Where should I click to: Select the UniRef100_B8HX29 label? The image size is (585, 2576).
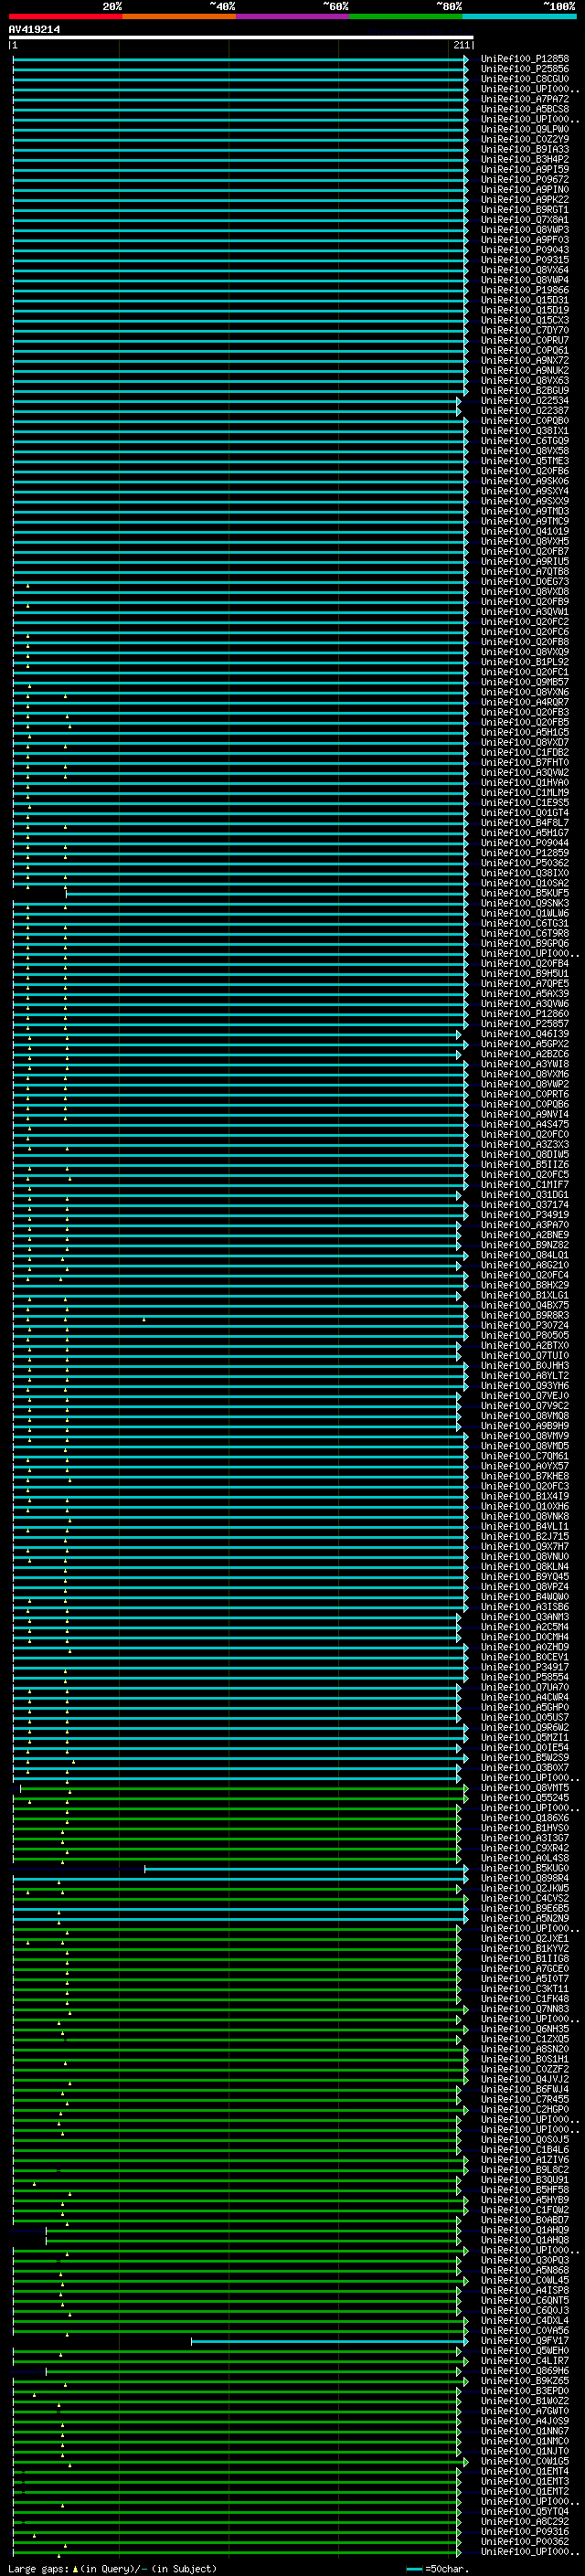(x=525, y=1285)
